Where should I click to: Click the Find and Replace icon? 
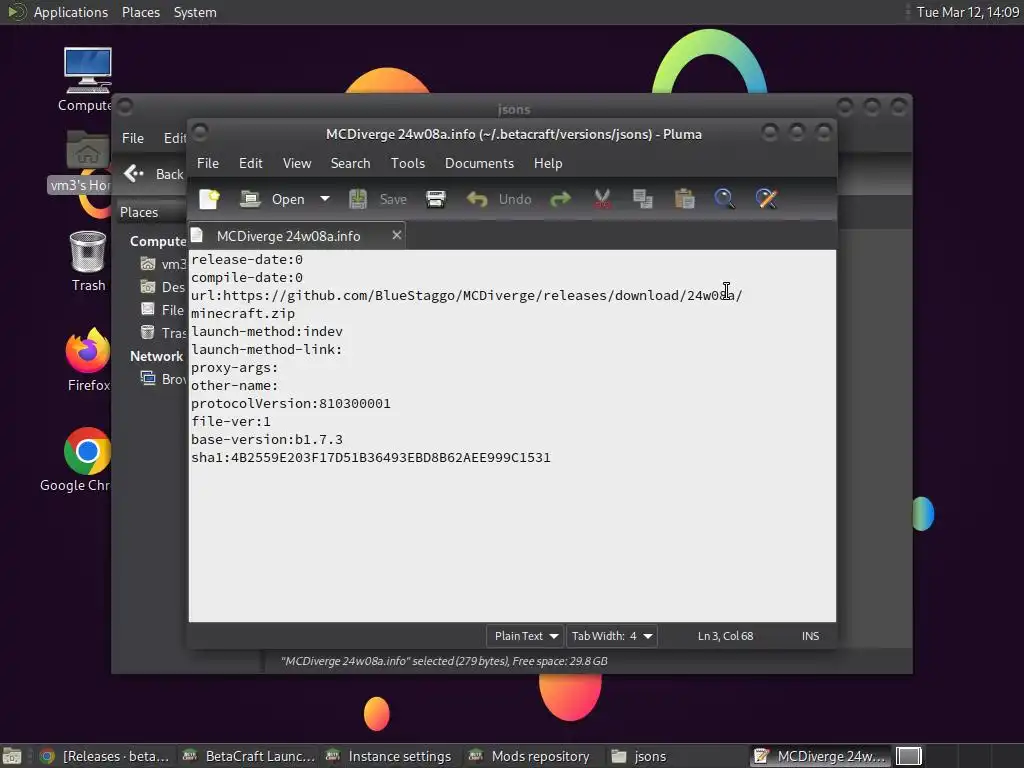tap(767, 199)
